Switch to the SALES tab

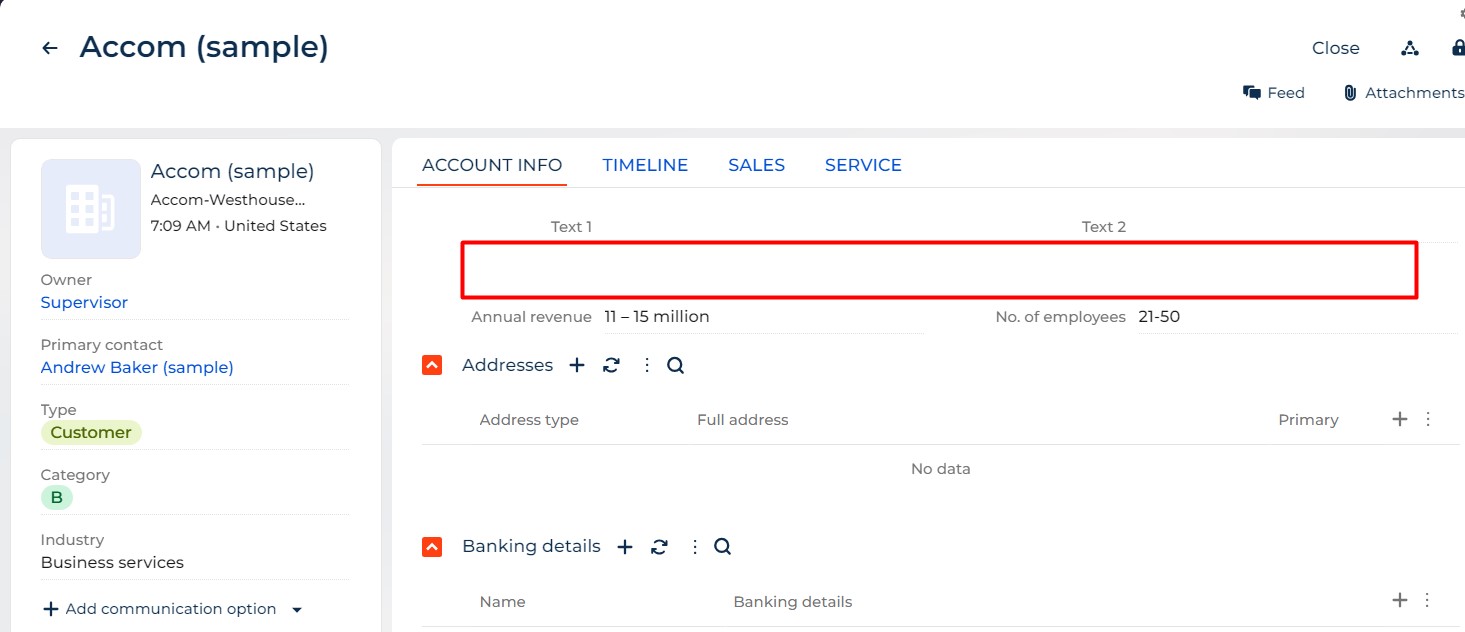click(756, 165)
